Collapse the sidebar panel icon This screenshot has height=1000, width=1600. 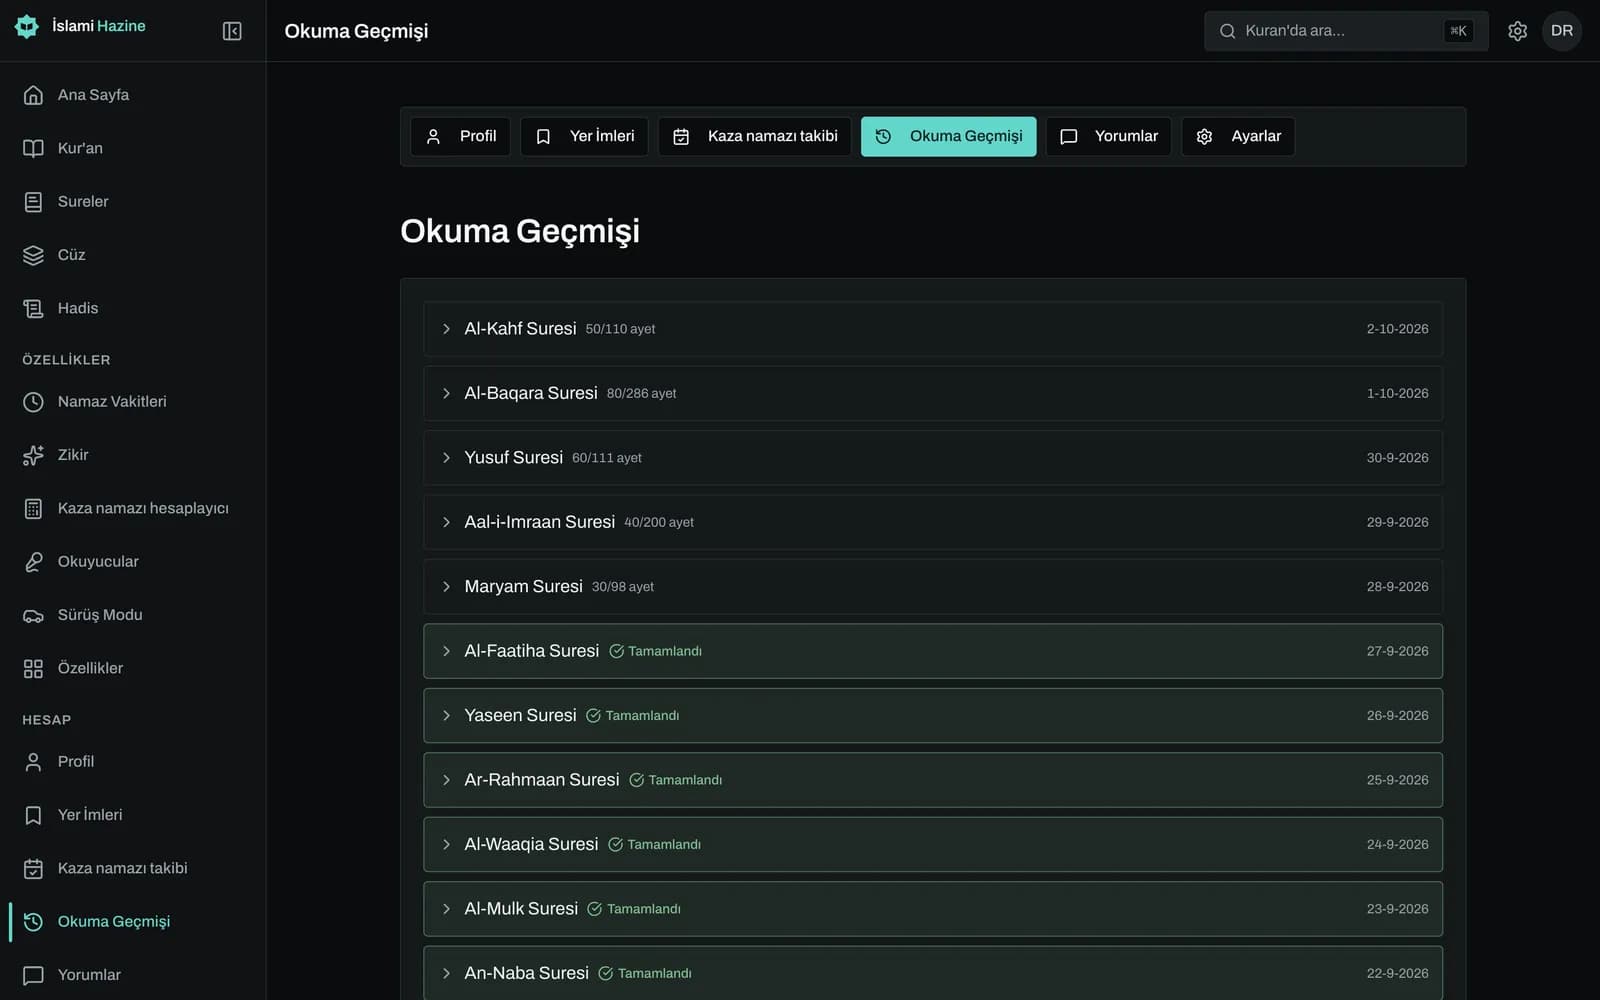pyautogui.click(x=232, y=31)
